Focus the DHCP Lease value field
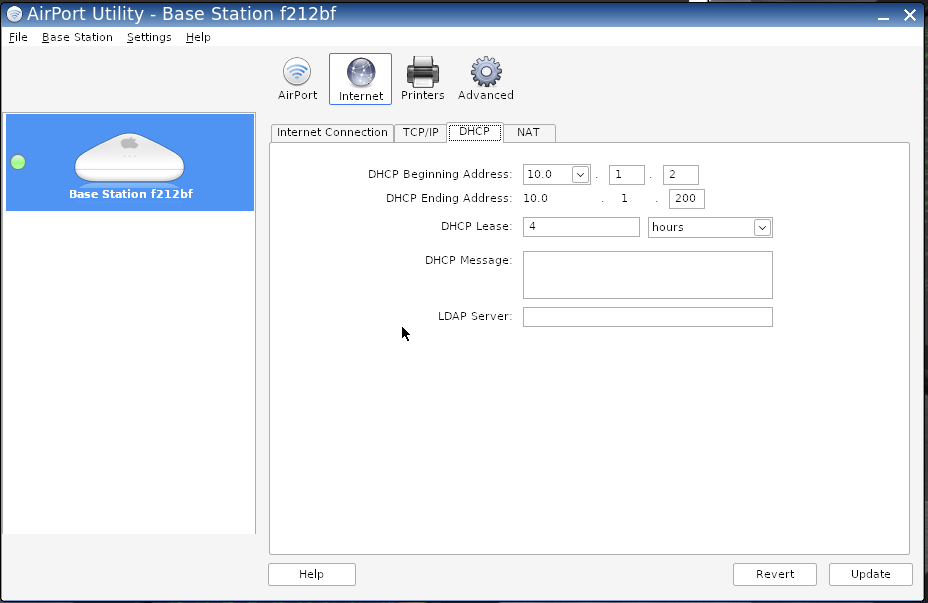 pyautogui.click(x=580, y=227)
